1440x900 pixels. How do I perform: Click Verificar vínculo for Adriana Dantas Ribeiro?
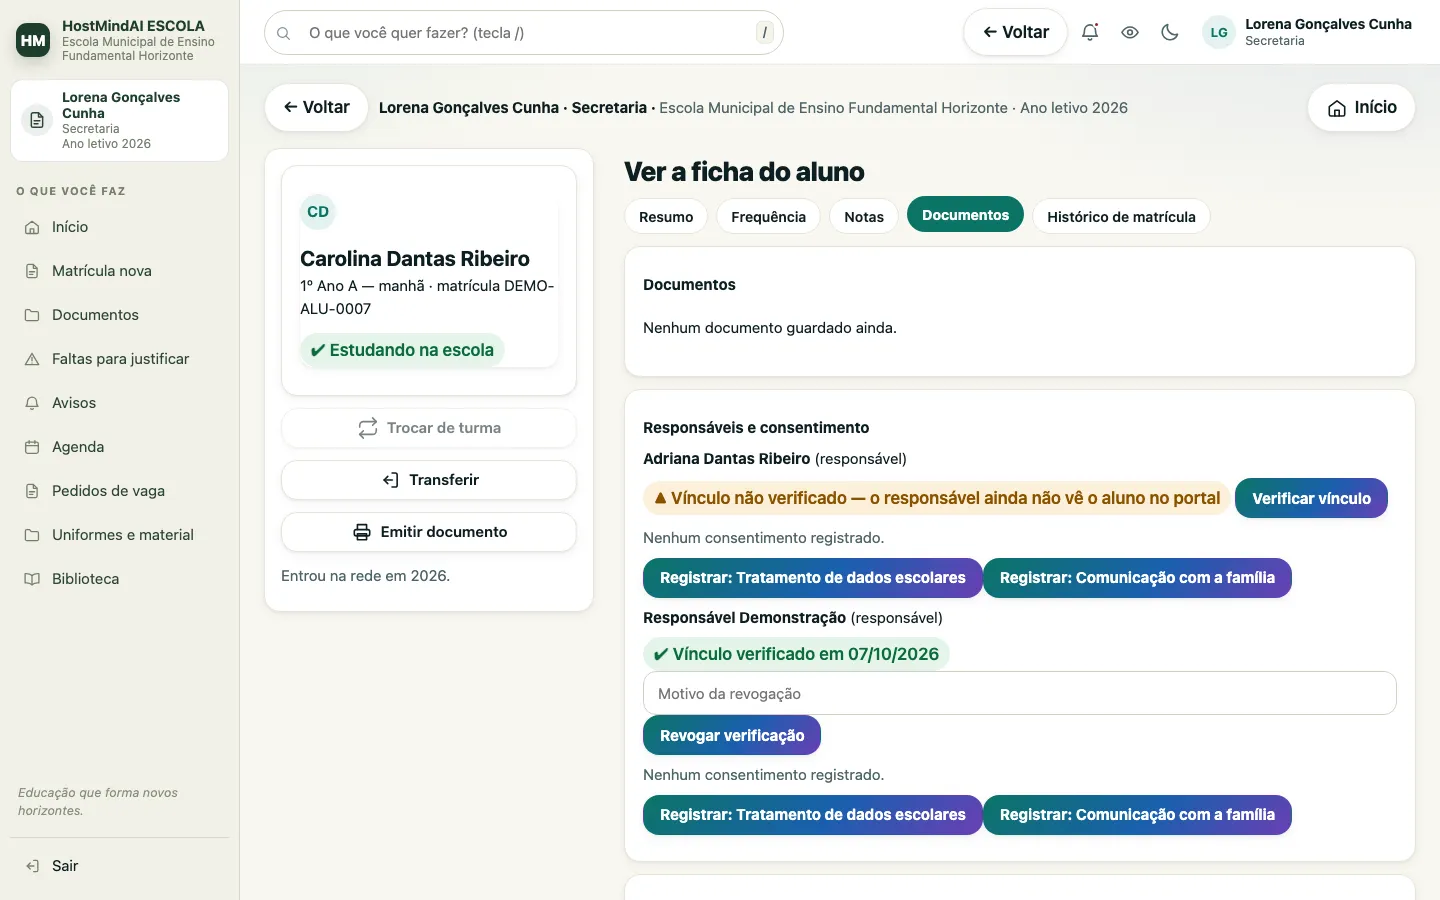click(1311, 498)
